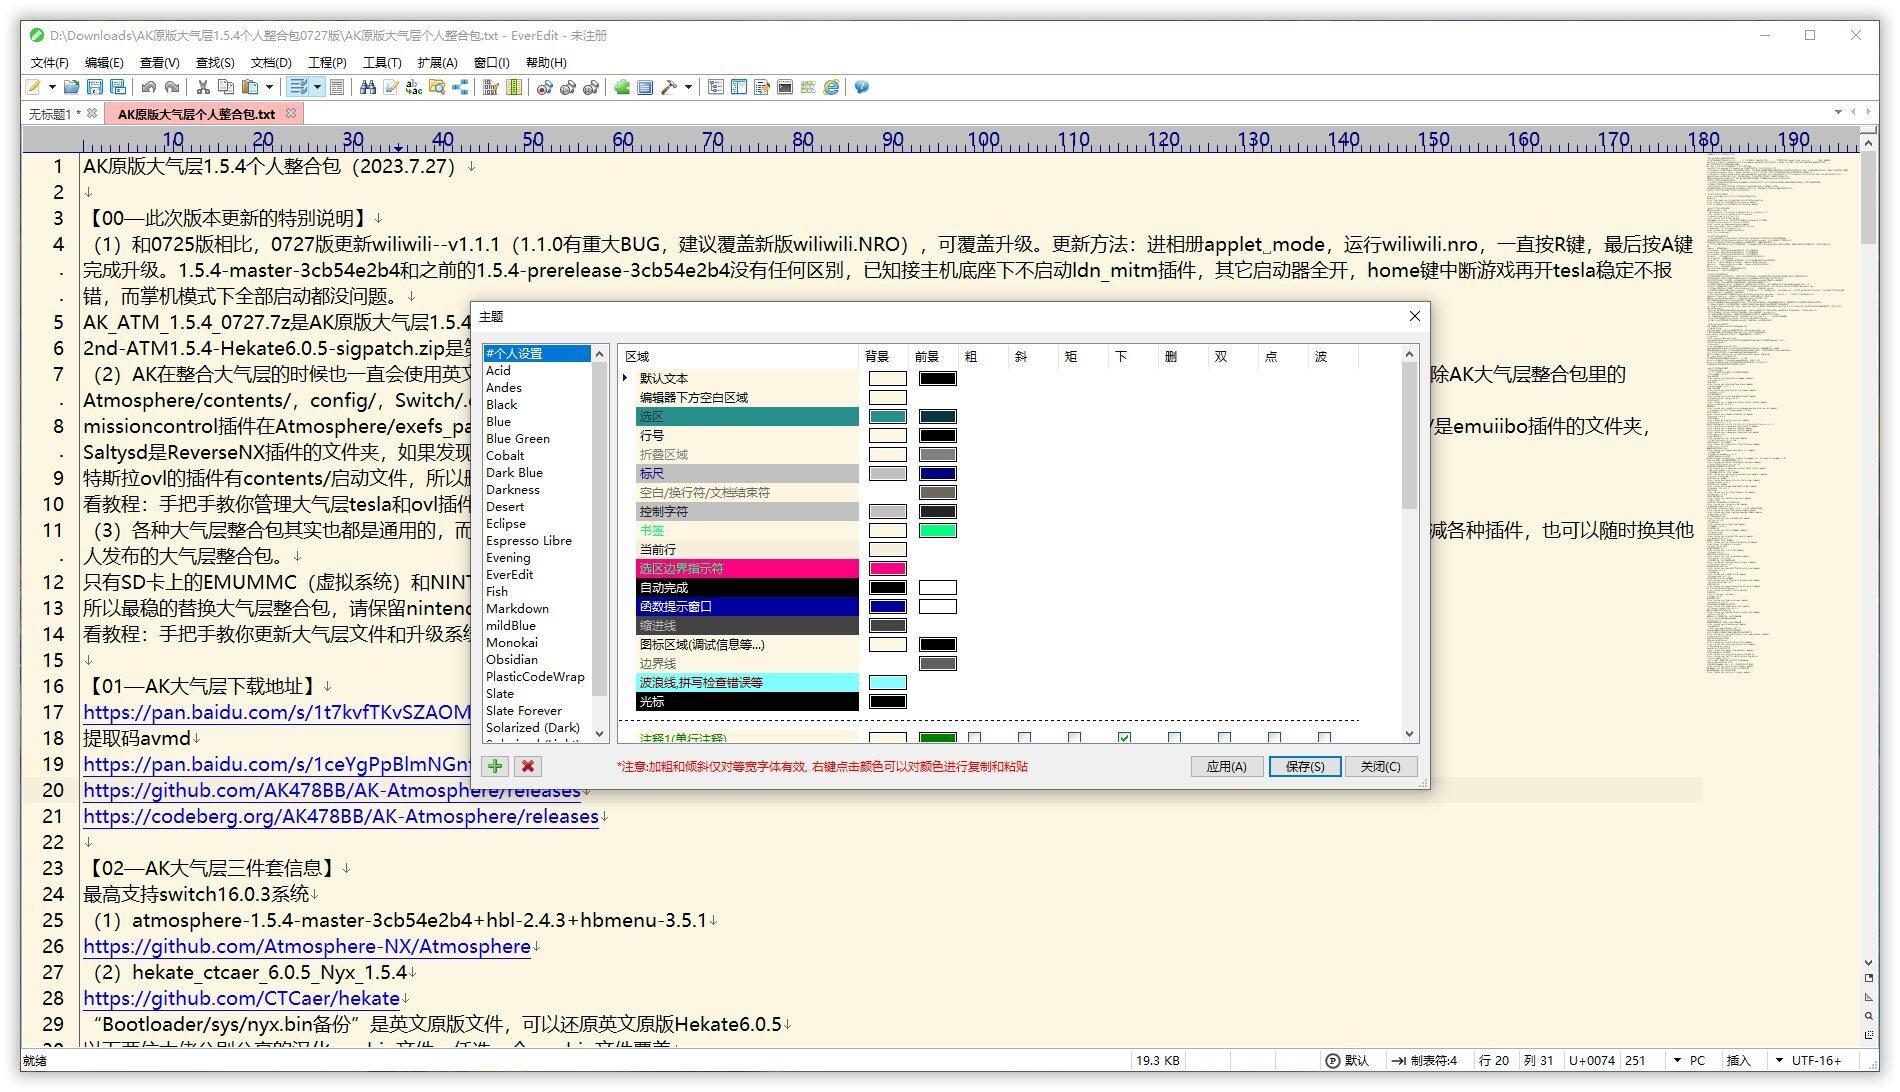This screenshot has height=1092, width=1900.
Task: Click the Undo arrow icon
Action: pos(149,88)
